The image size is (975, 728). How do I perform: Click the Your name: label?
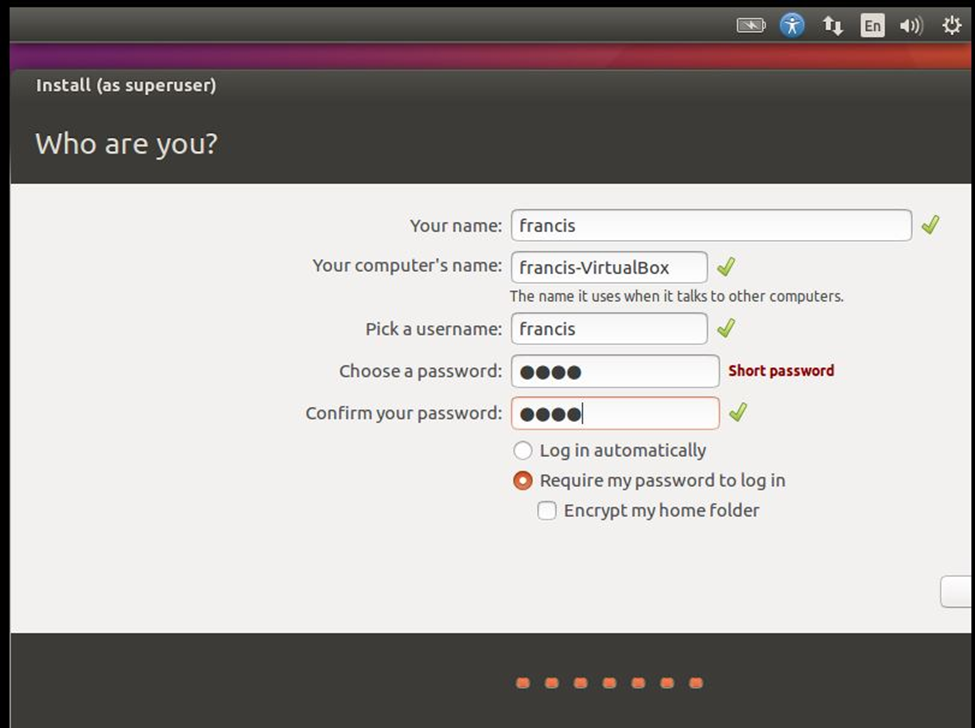456,226
